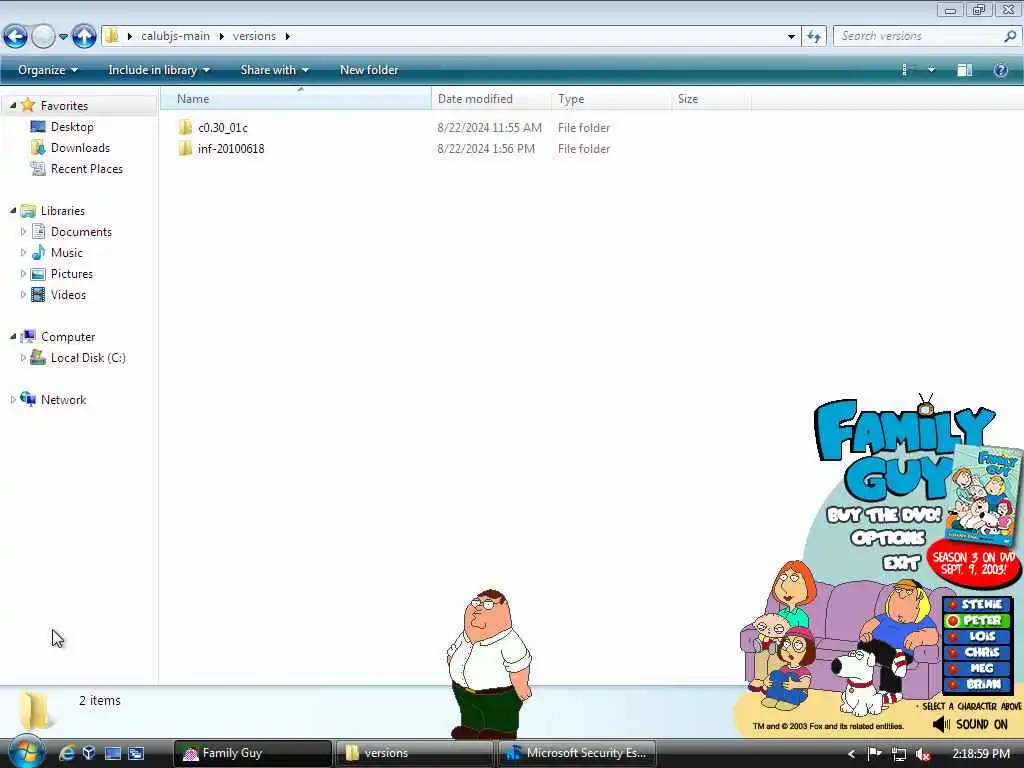Open the Organize menu
Image resolution: width=1024 pixels, height=768 pixels.
(x=48, y=70)
